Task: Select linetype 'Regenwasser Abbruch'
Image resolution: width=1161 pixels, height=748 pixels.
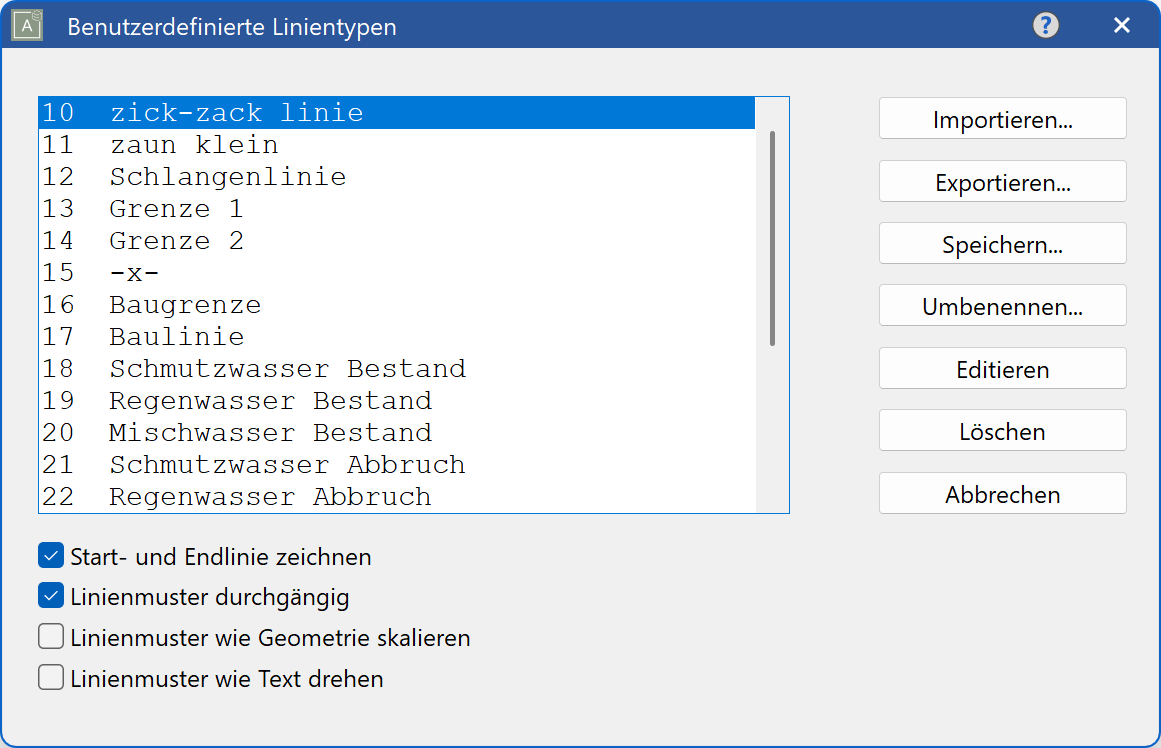Action: 270,496
